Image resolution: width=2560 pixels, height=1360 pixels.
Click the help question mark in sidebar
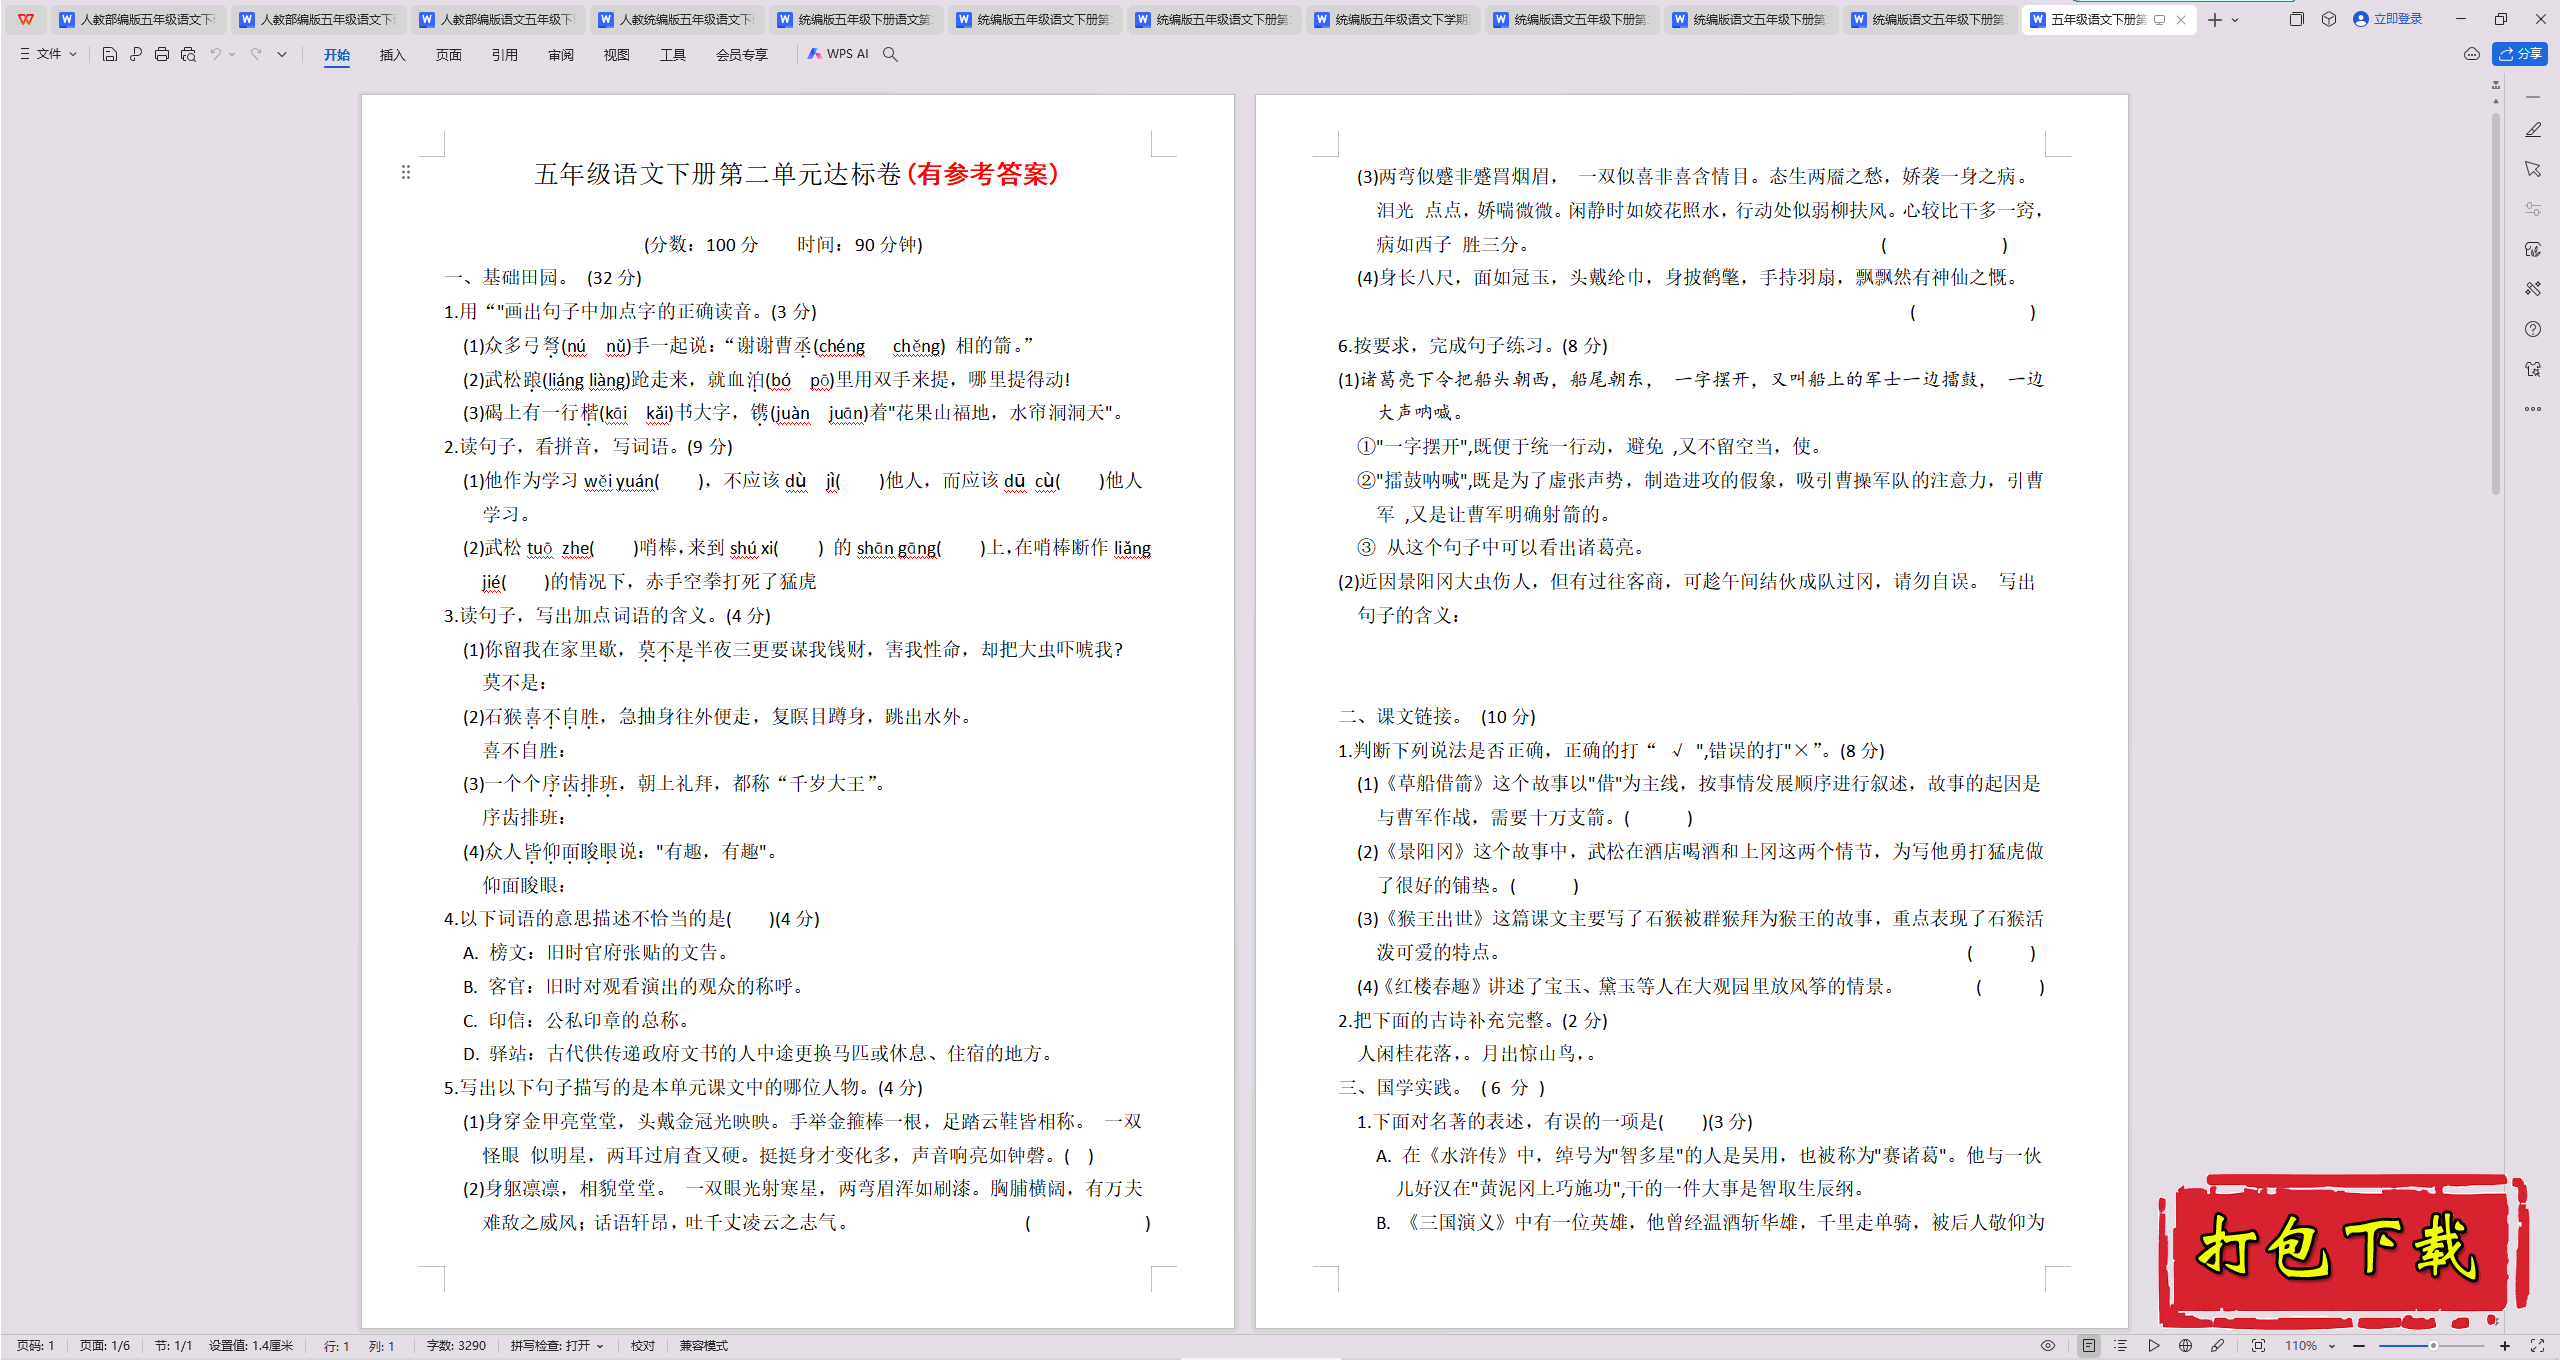click(x=2533, y=329)
